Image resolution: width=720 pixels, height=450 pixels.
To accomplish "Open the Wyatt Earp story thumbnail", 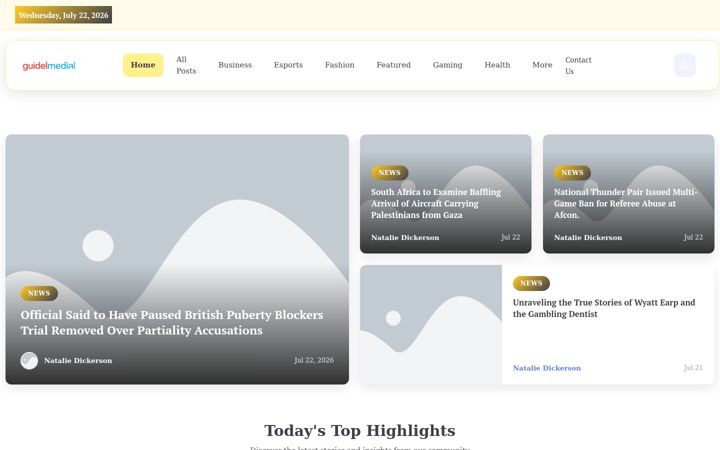I will coord(431,325).
